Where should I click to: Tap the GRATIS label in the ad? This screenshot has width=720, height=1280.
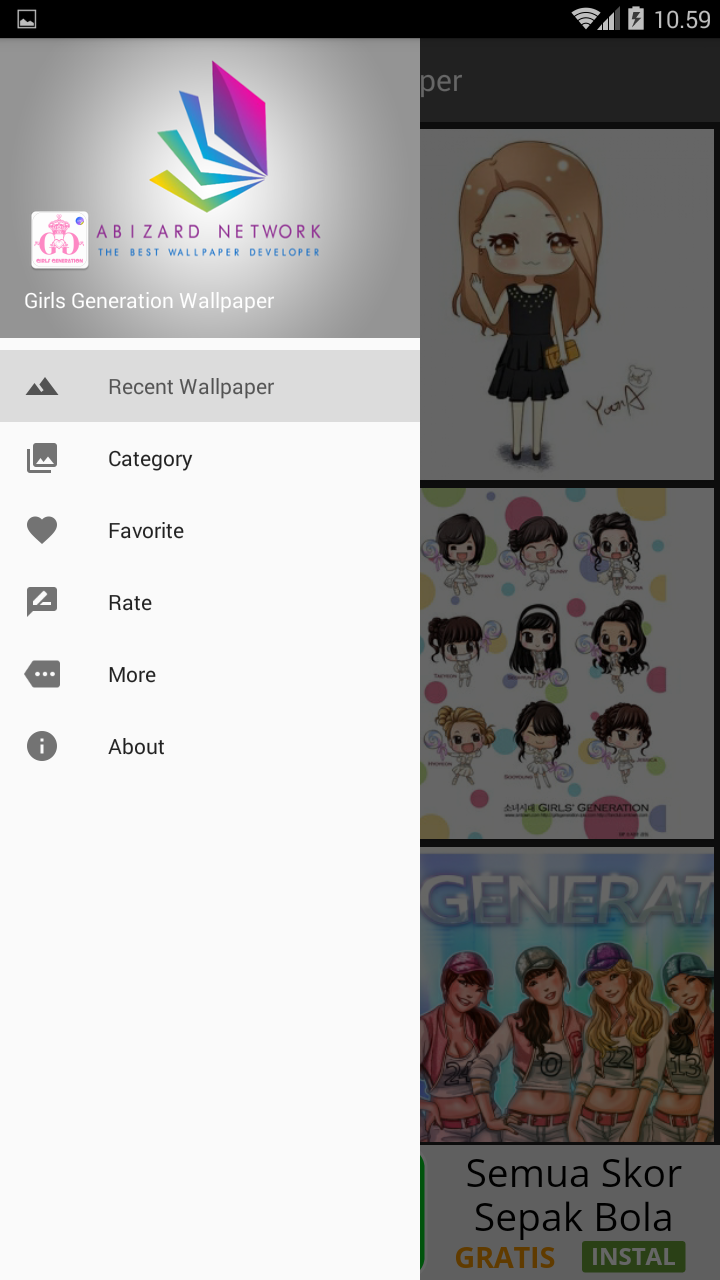coord(505,1257)
